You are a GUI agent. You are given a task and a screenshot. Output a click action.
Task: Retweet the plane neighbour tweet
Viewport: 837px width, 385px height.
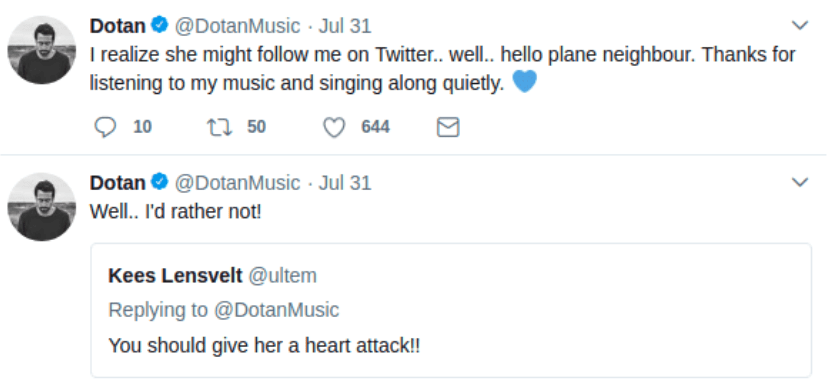[x=219, y=127]
